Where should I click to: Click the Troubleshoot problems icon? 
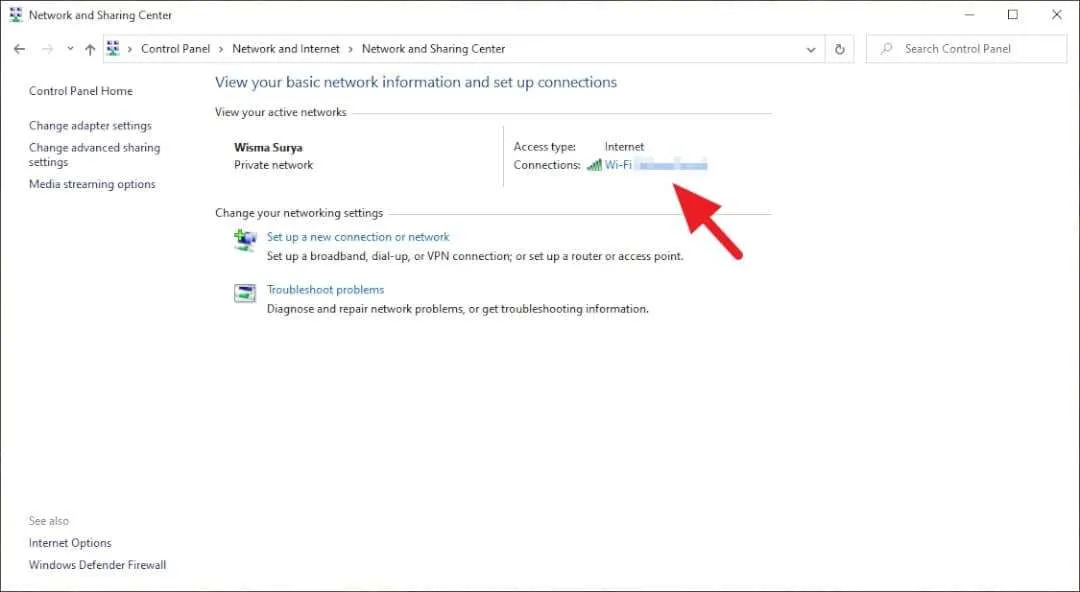245,293
